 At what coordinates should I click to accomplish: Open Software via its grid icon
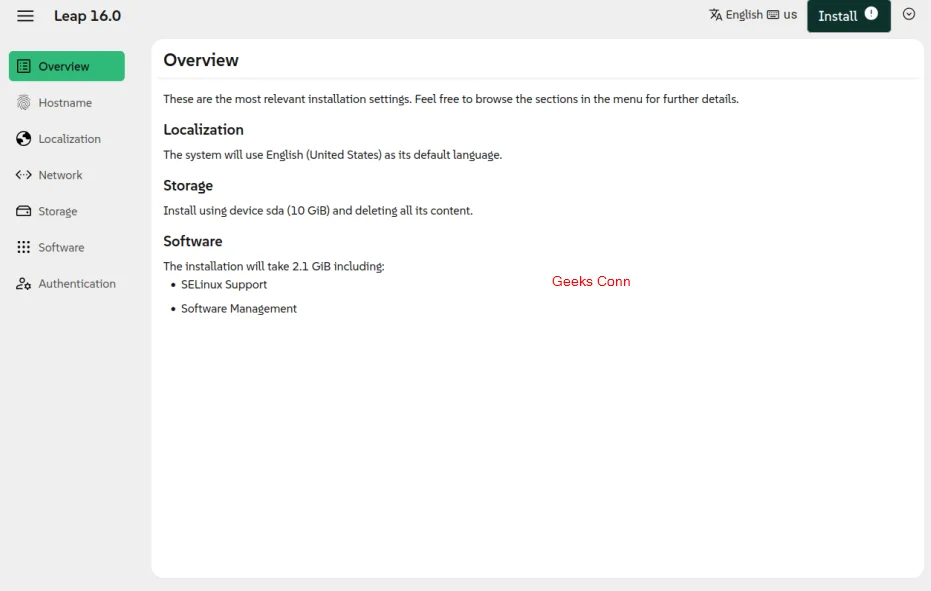(x=24, y=247)
